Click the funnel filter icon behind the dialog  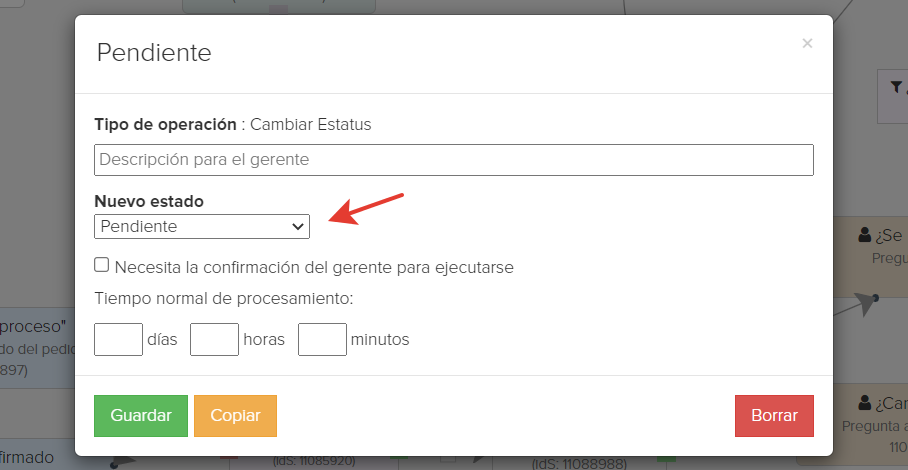pyautogui.click(x=896, y=87)
